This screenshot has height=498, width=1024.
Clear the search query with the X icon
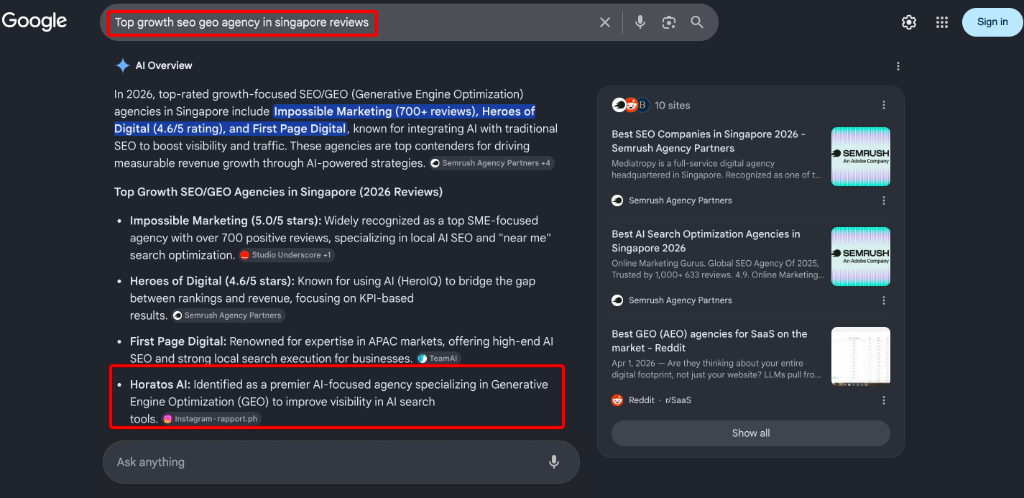pos(605,22)
